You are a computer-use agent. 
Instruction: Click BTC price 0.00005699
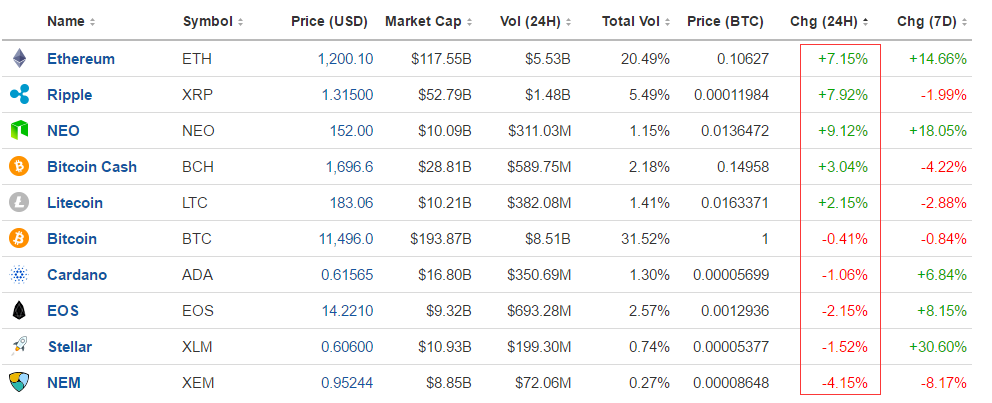tap(731, 275)
